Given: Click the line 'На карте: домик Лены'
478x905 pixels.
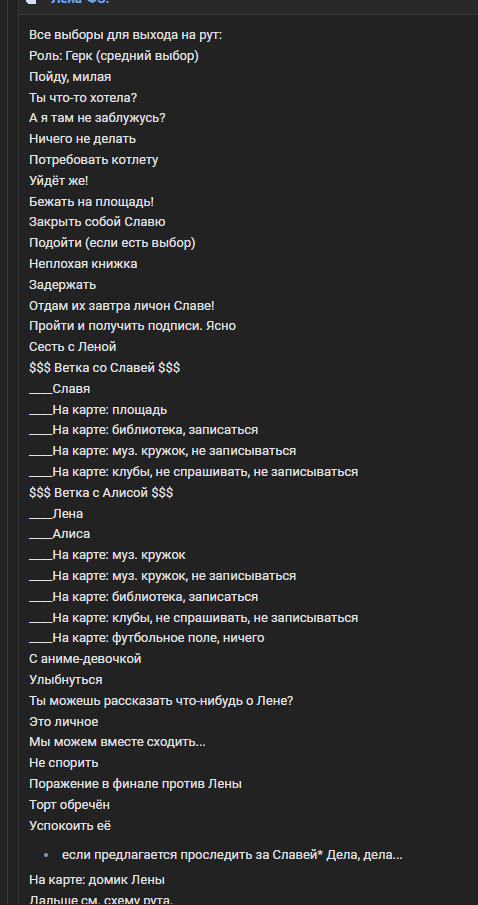Looking at the screenshot, I should [x=96, y=880].
